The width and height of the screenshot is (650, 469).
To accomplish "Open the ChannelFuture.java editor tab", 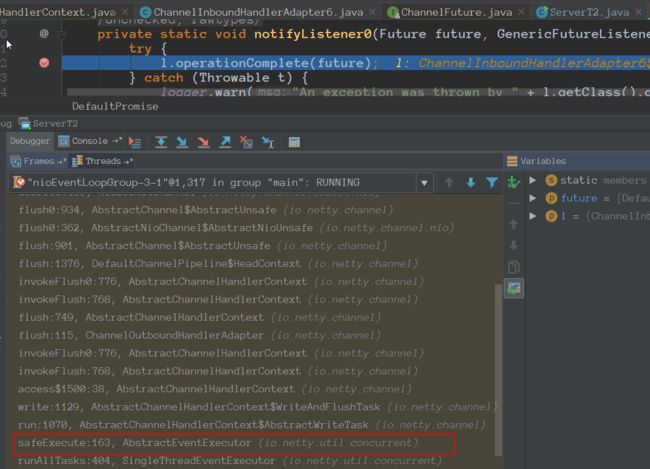I will (x=456, y=12).
